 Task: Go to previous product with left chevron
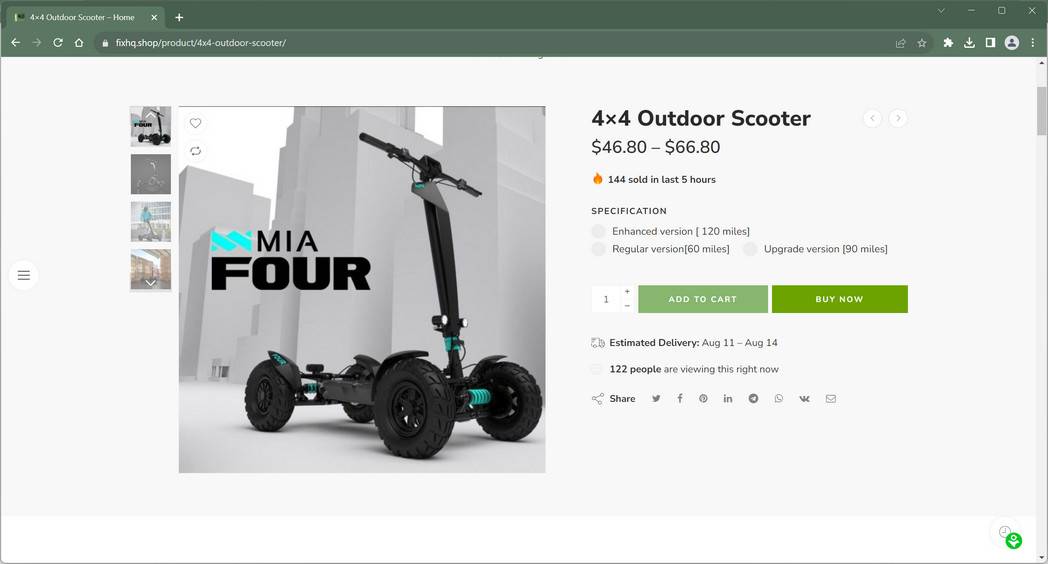[872, 118]
